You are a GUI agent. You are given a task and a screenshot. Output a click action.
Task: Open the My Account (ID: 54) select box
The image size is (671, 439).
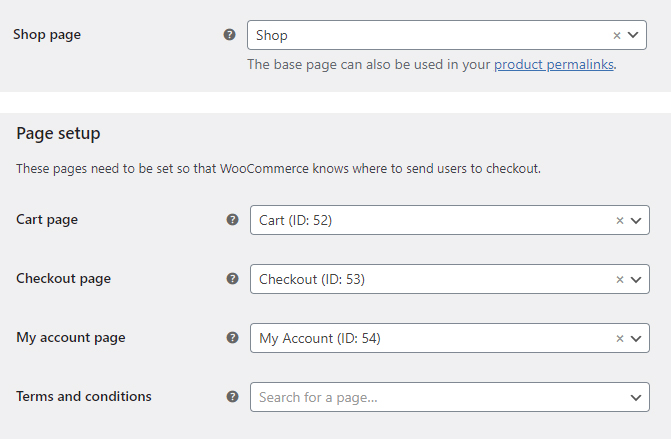click(x=450, y=338)
